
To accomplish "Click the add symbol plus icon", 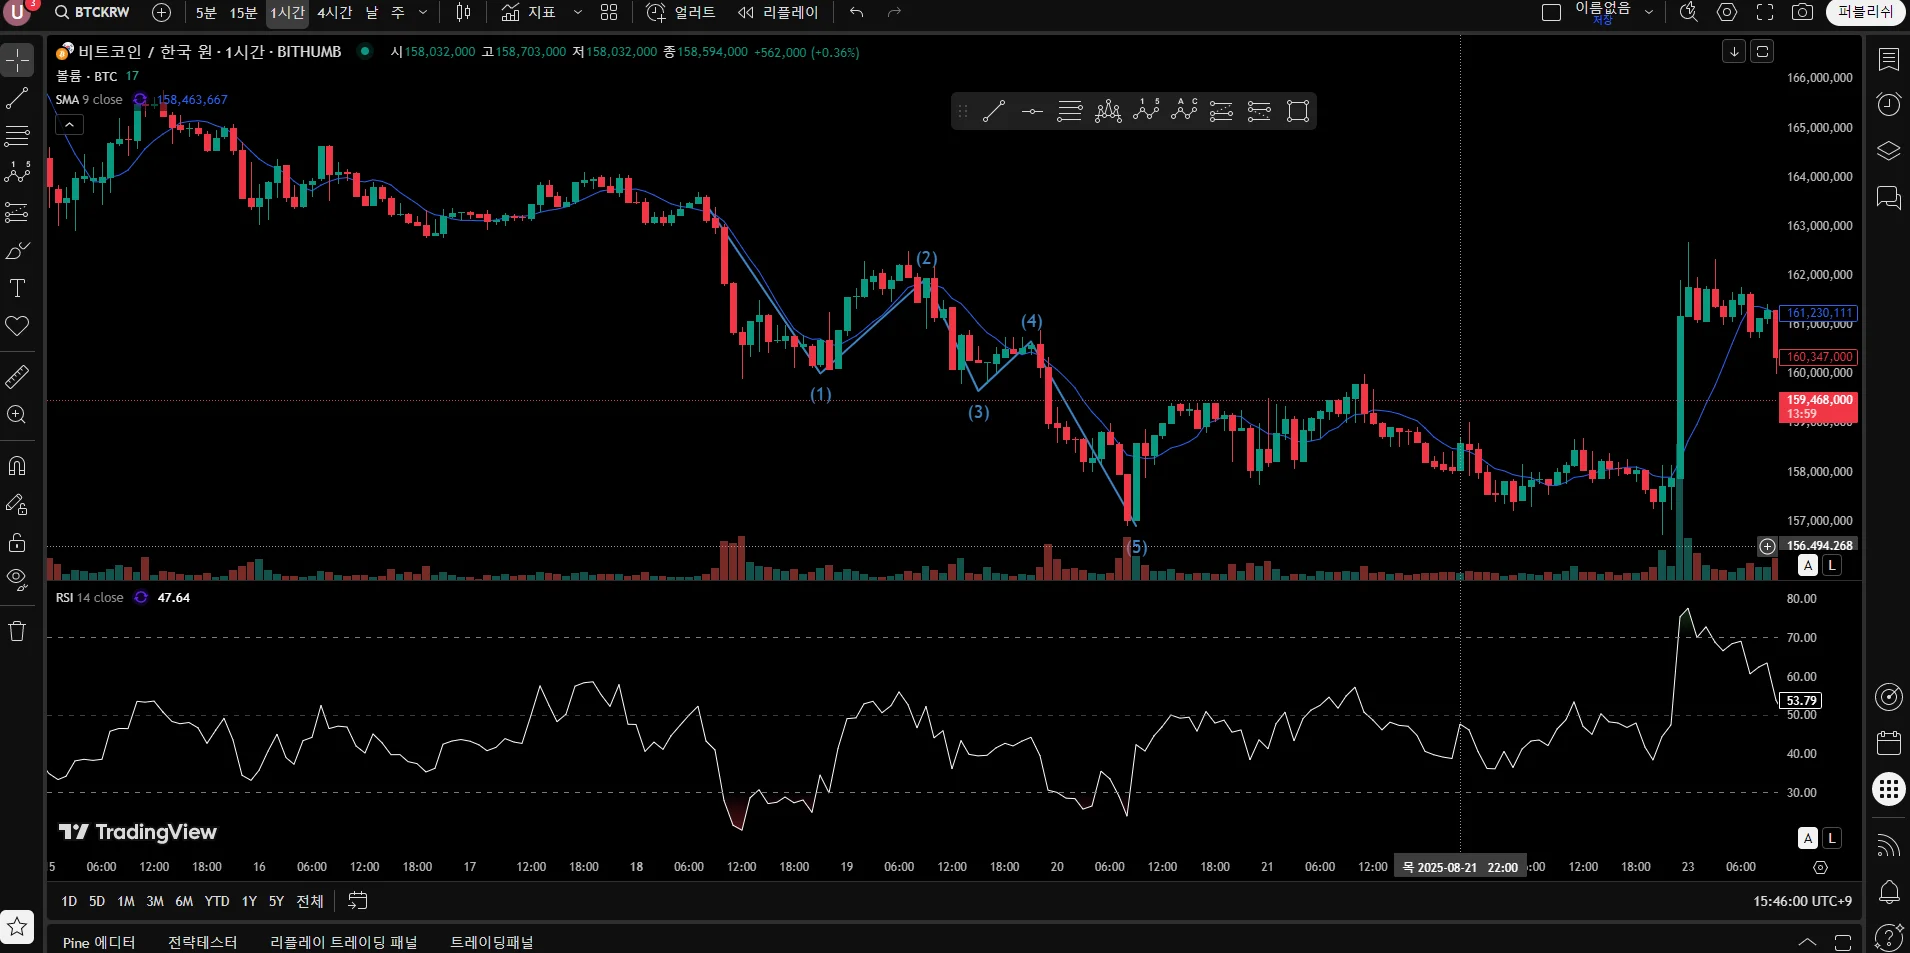I will 162,13.
